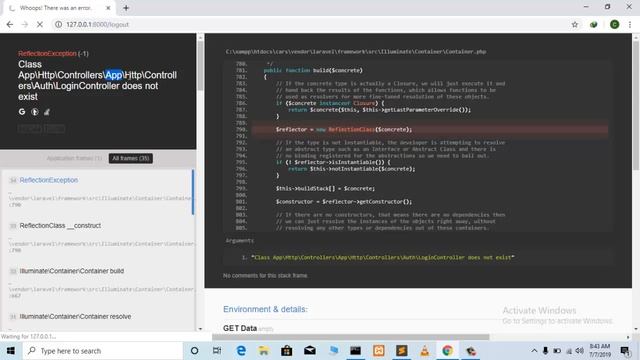This screenshot has height=360, width=640.
Task: Open the Mail app on the taskbar
Action: (309, 351)
